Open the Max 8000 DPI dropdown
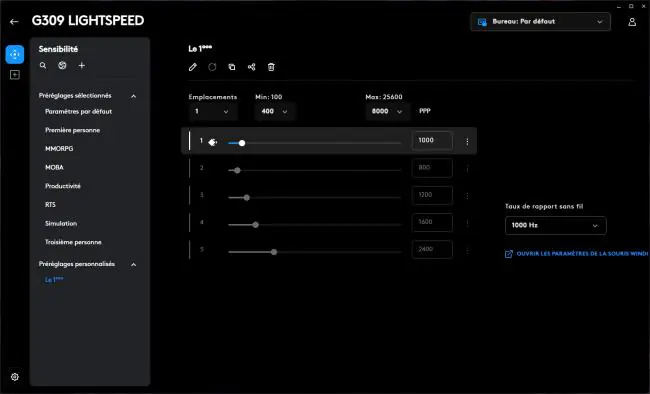Image resolution: width=650 pixels, height=394 pixels. coord(387,111)
